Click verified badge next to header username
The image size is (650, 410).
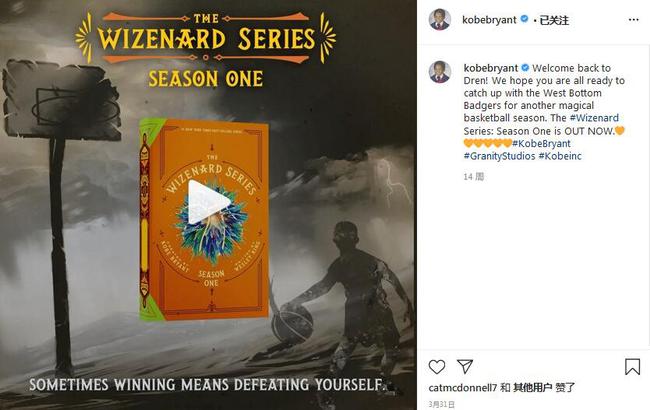coord(524,19)
